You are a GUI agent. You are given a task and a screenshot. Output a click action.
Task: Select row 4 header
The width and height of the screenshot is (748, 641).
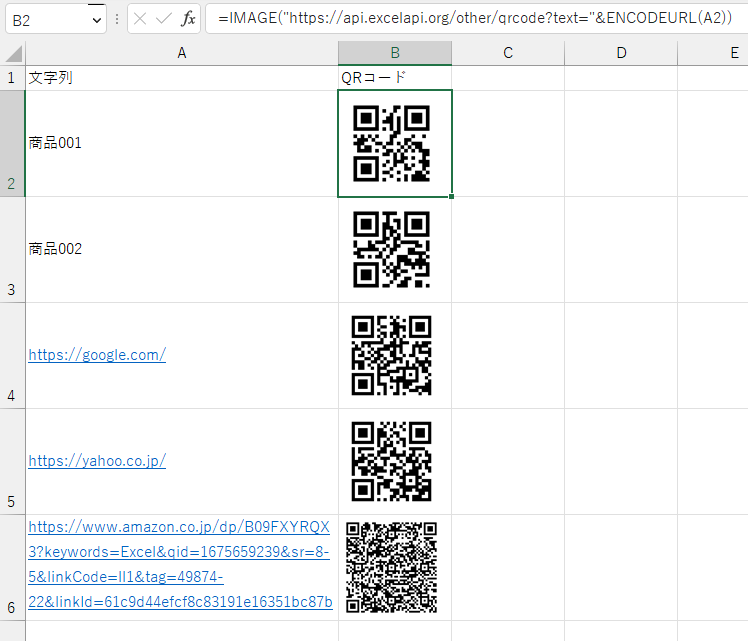12,355
